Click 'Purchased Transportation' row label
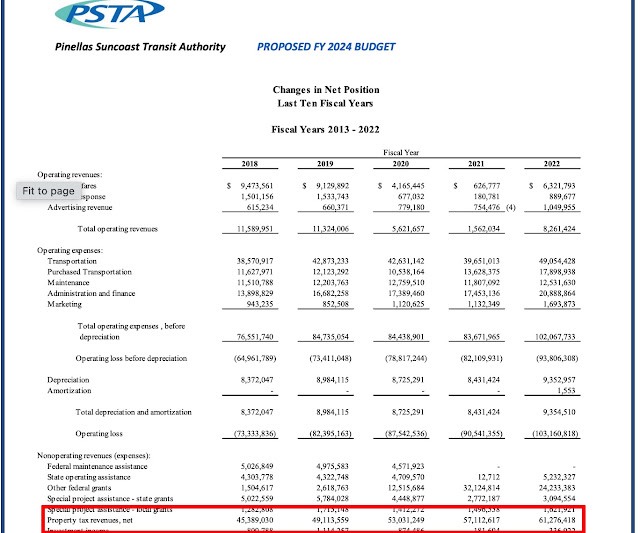This screenshot has width=640, height=533. pyautogui.click(x=89, y=272)
